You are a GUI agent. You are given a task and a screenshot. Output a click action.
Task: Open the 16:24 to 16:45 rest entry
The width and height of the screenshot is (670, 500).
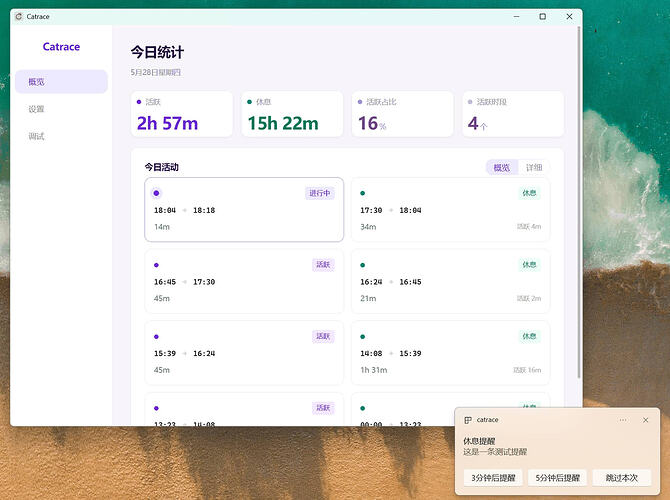tap(450, 282)
